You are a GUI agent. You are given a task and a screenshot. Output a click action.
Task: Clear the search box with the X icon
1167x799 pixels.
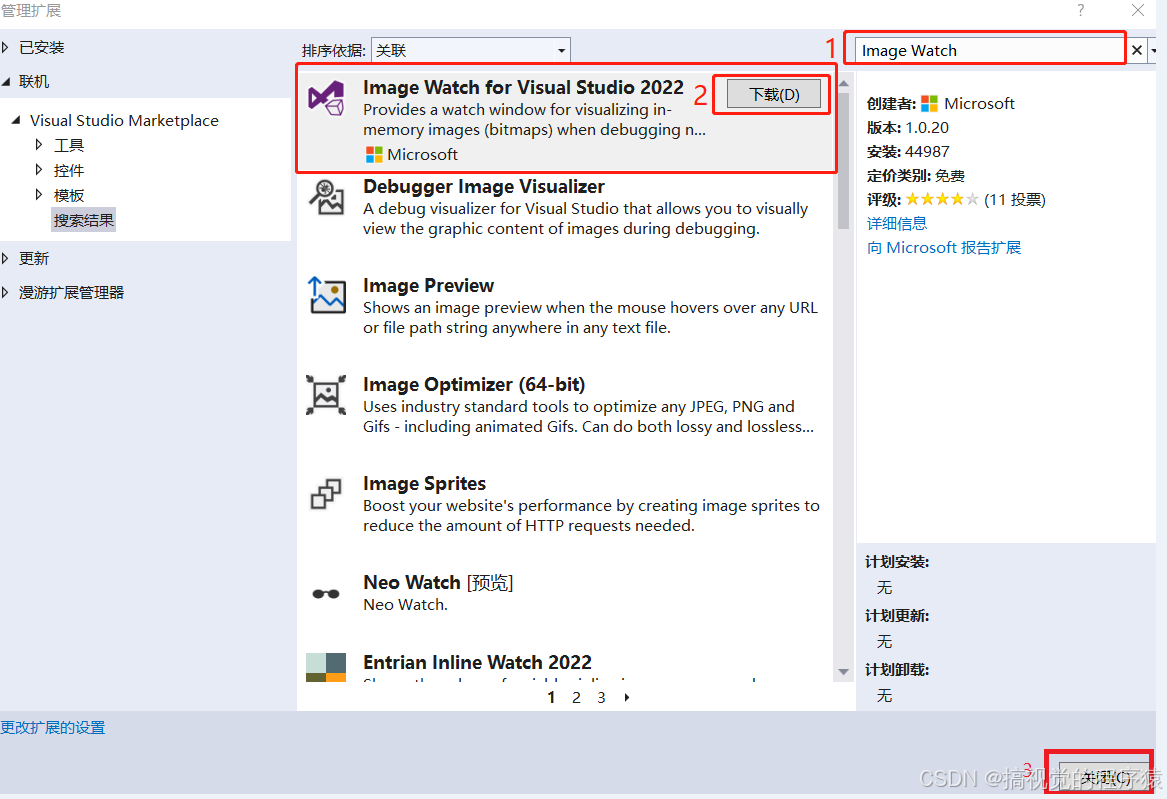click(x=1137, y=49)
